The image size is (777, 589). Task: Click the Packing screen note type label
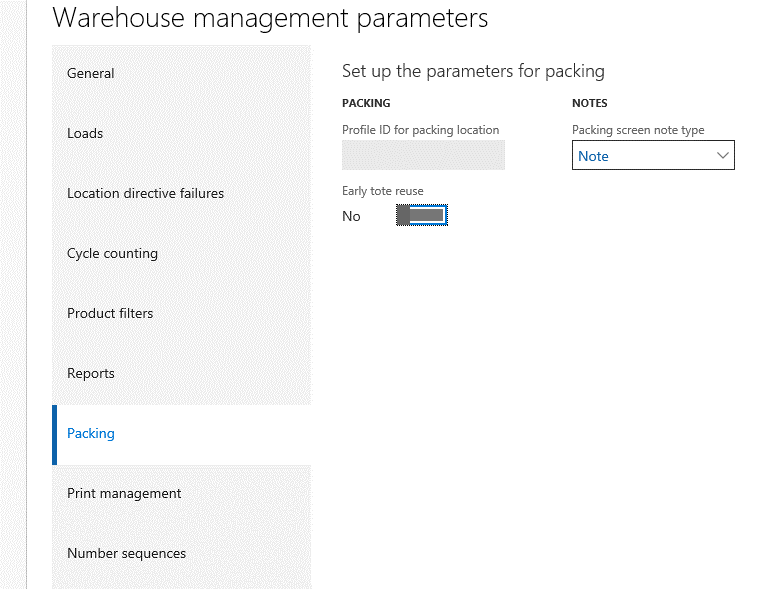click(638, 130)
